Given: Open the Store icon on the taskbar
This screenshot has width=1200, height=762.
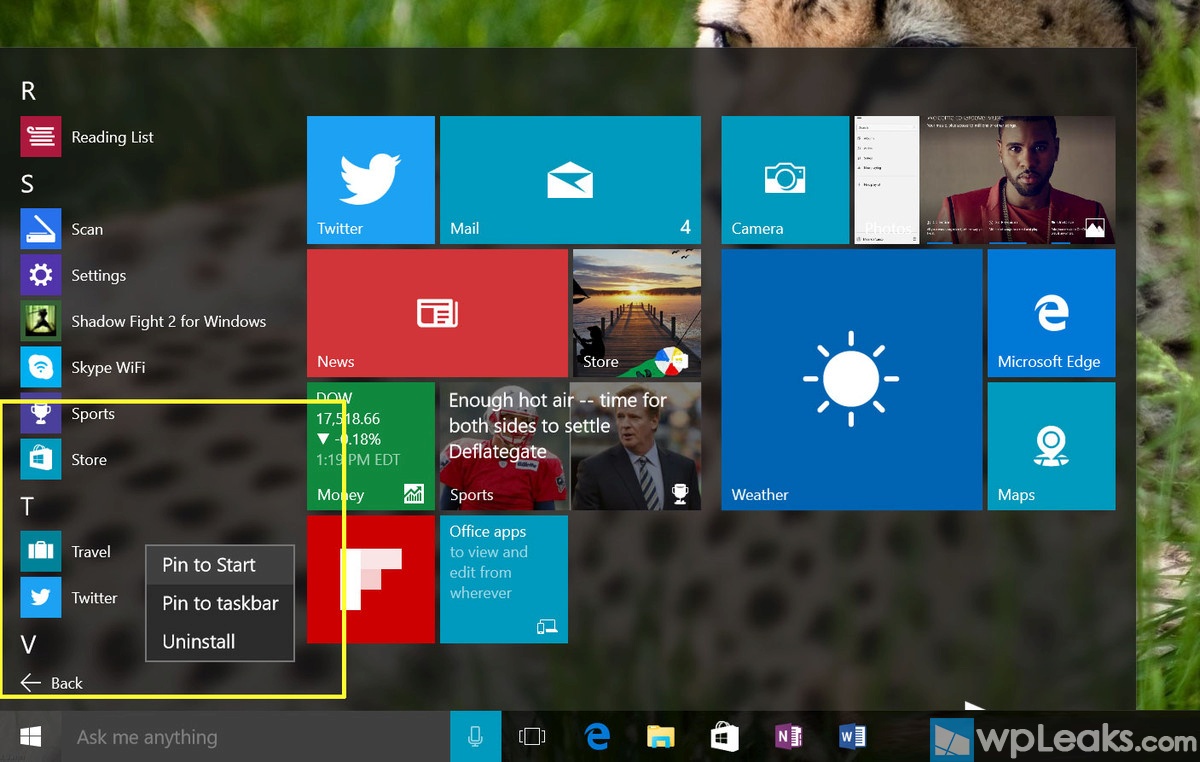Looking at the screenshot, I should (724, 737).
